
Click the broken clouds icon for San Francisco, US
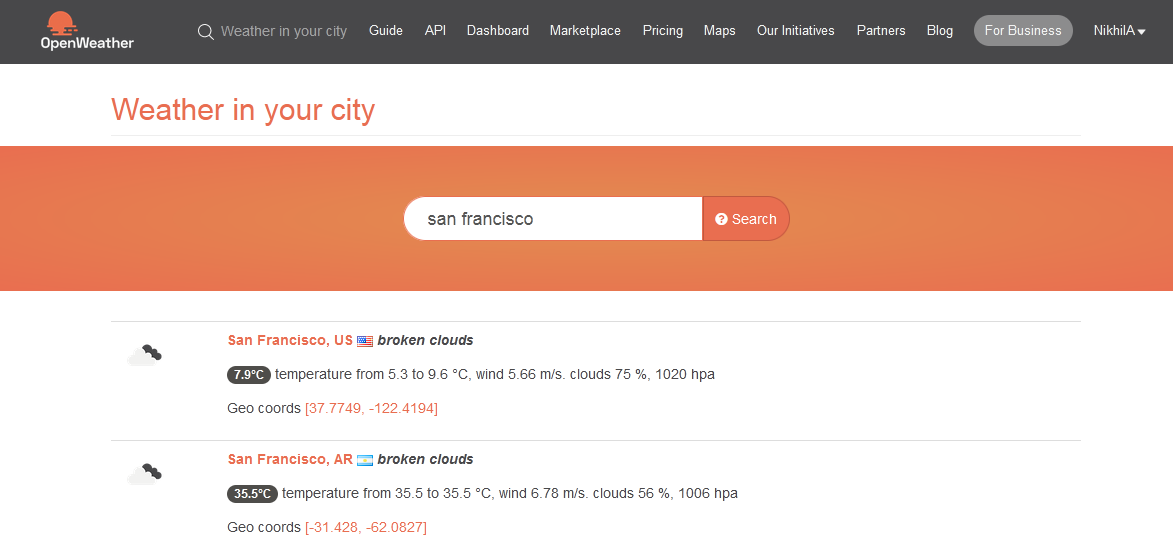click(x=144, y=355)
